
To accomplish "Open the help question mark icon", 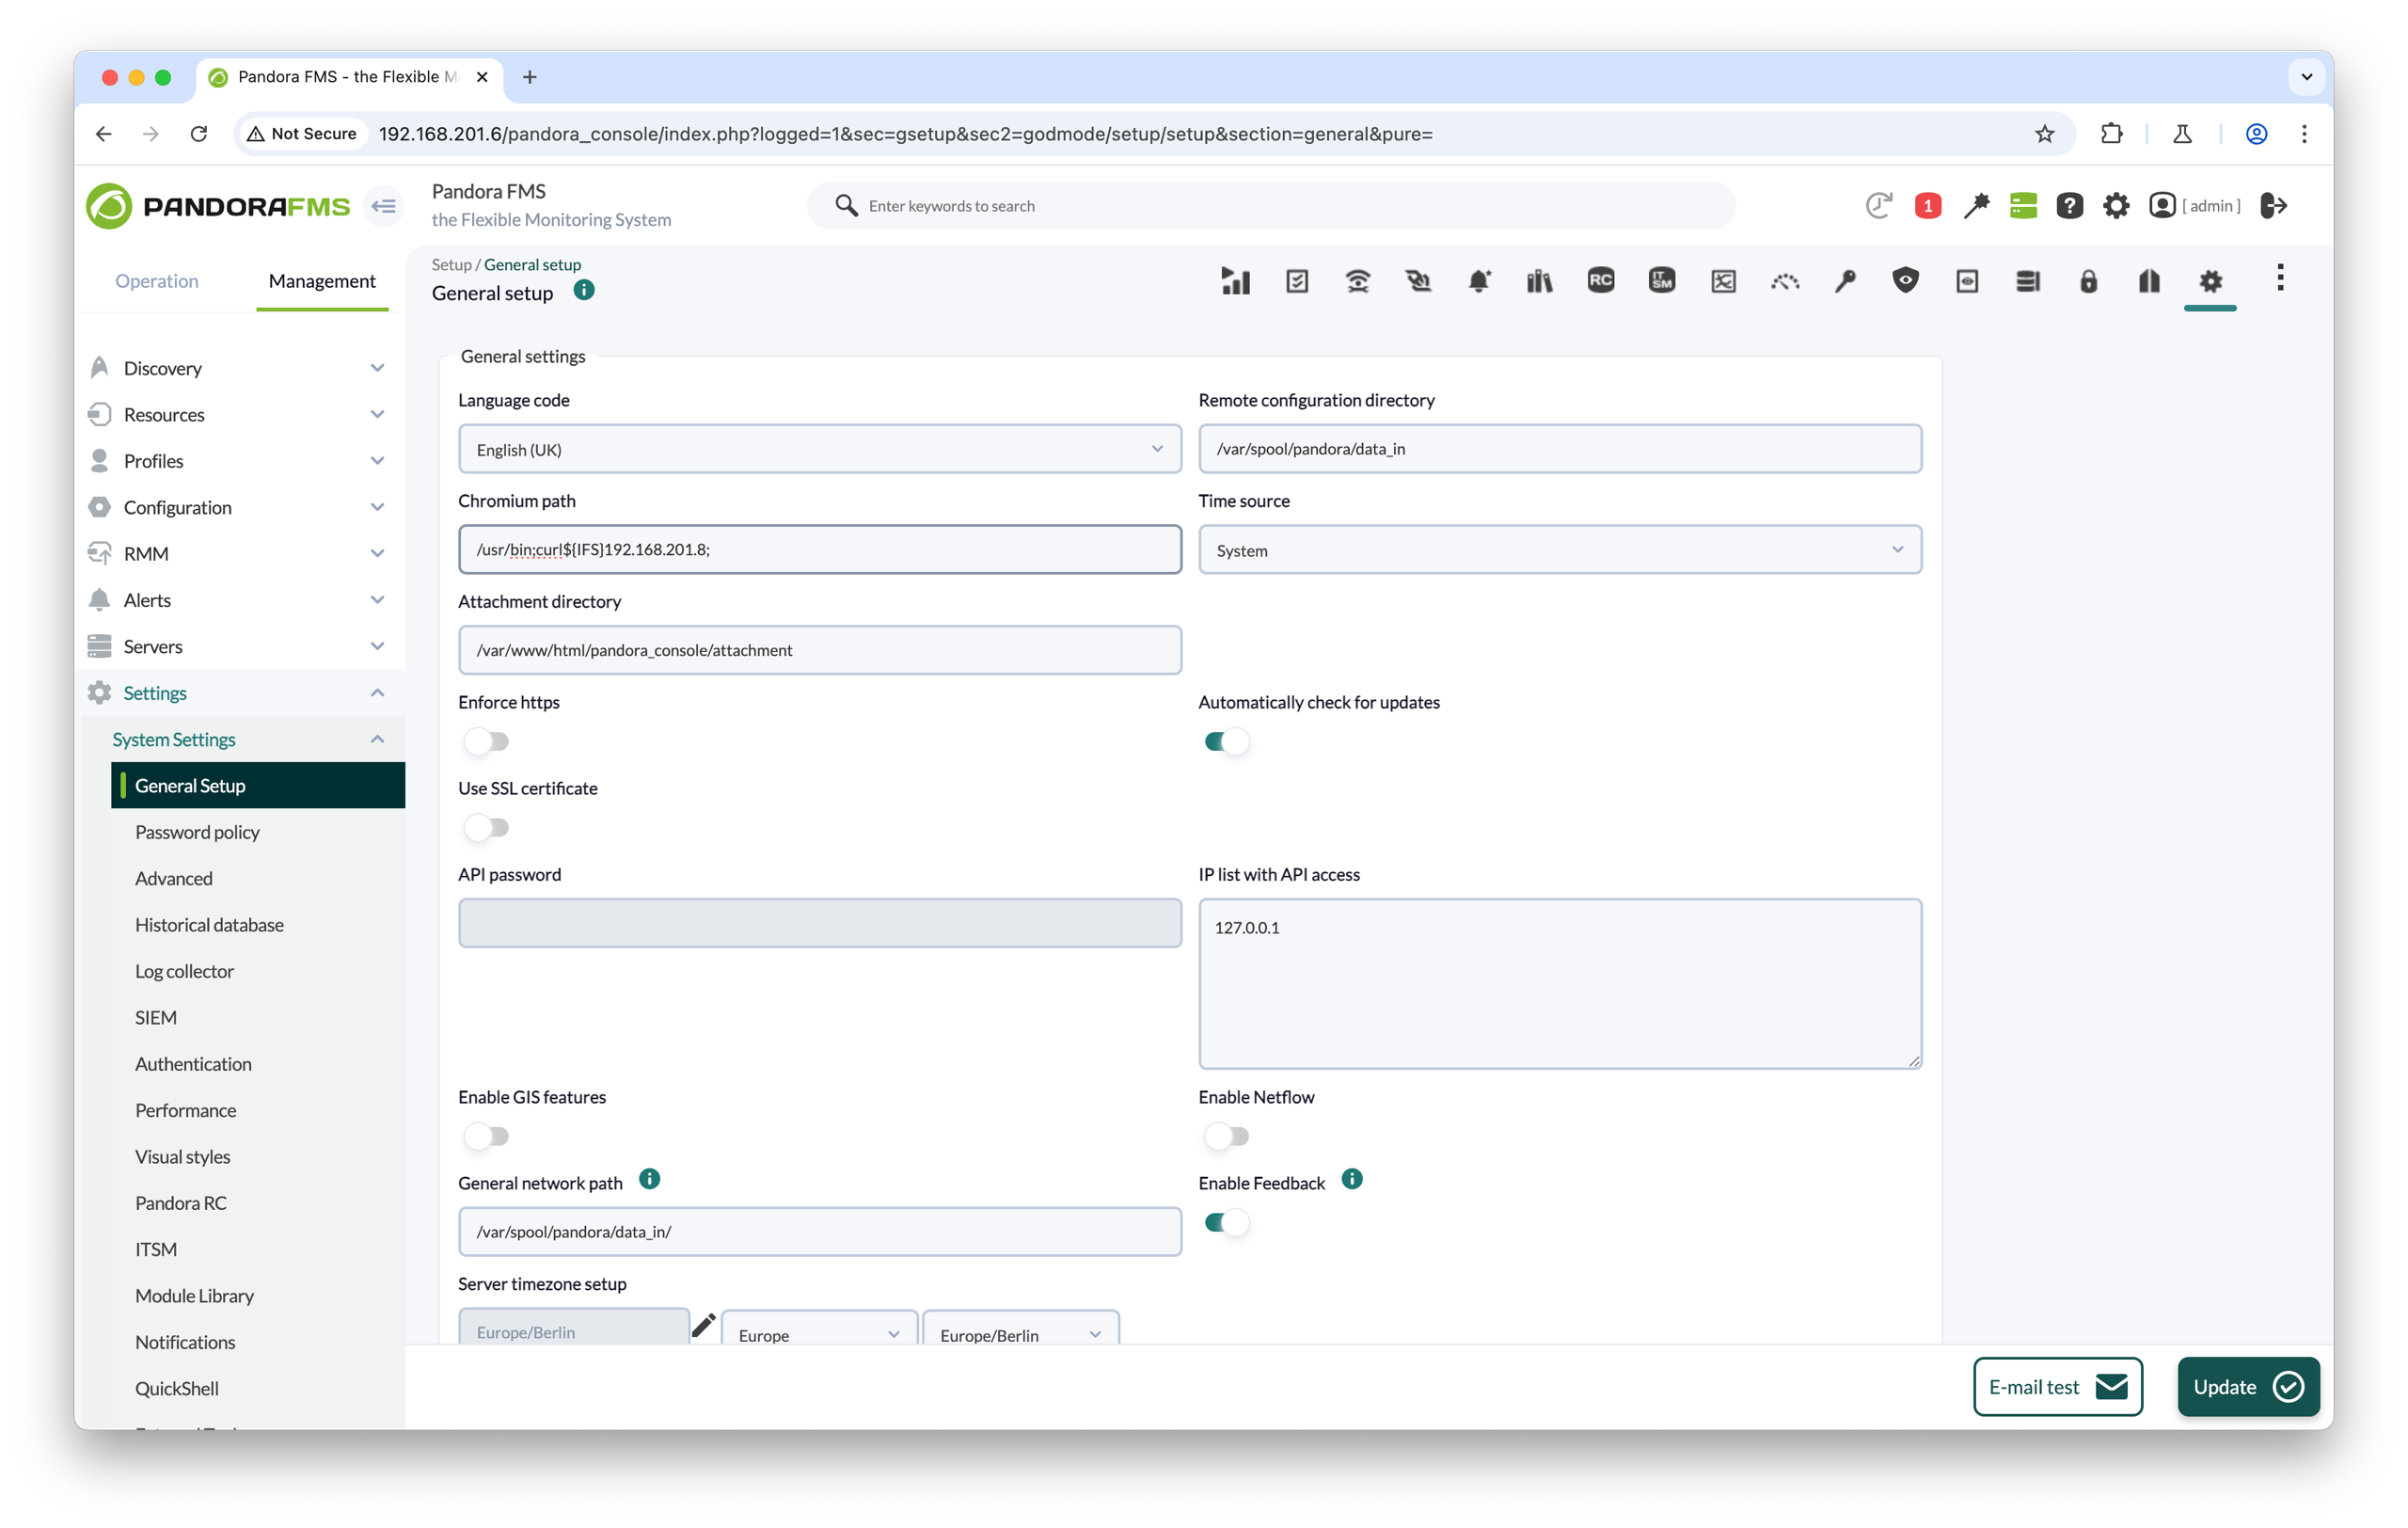I will (2069, 206).
